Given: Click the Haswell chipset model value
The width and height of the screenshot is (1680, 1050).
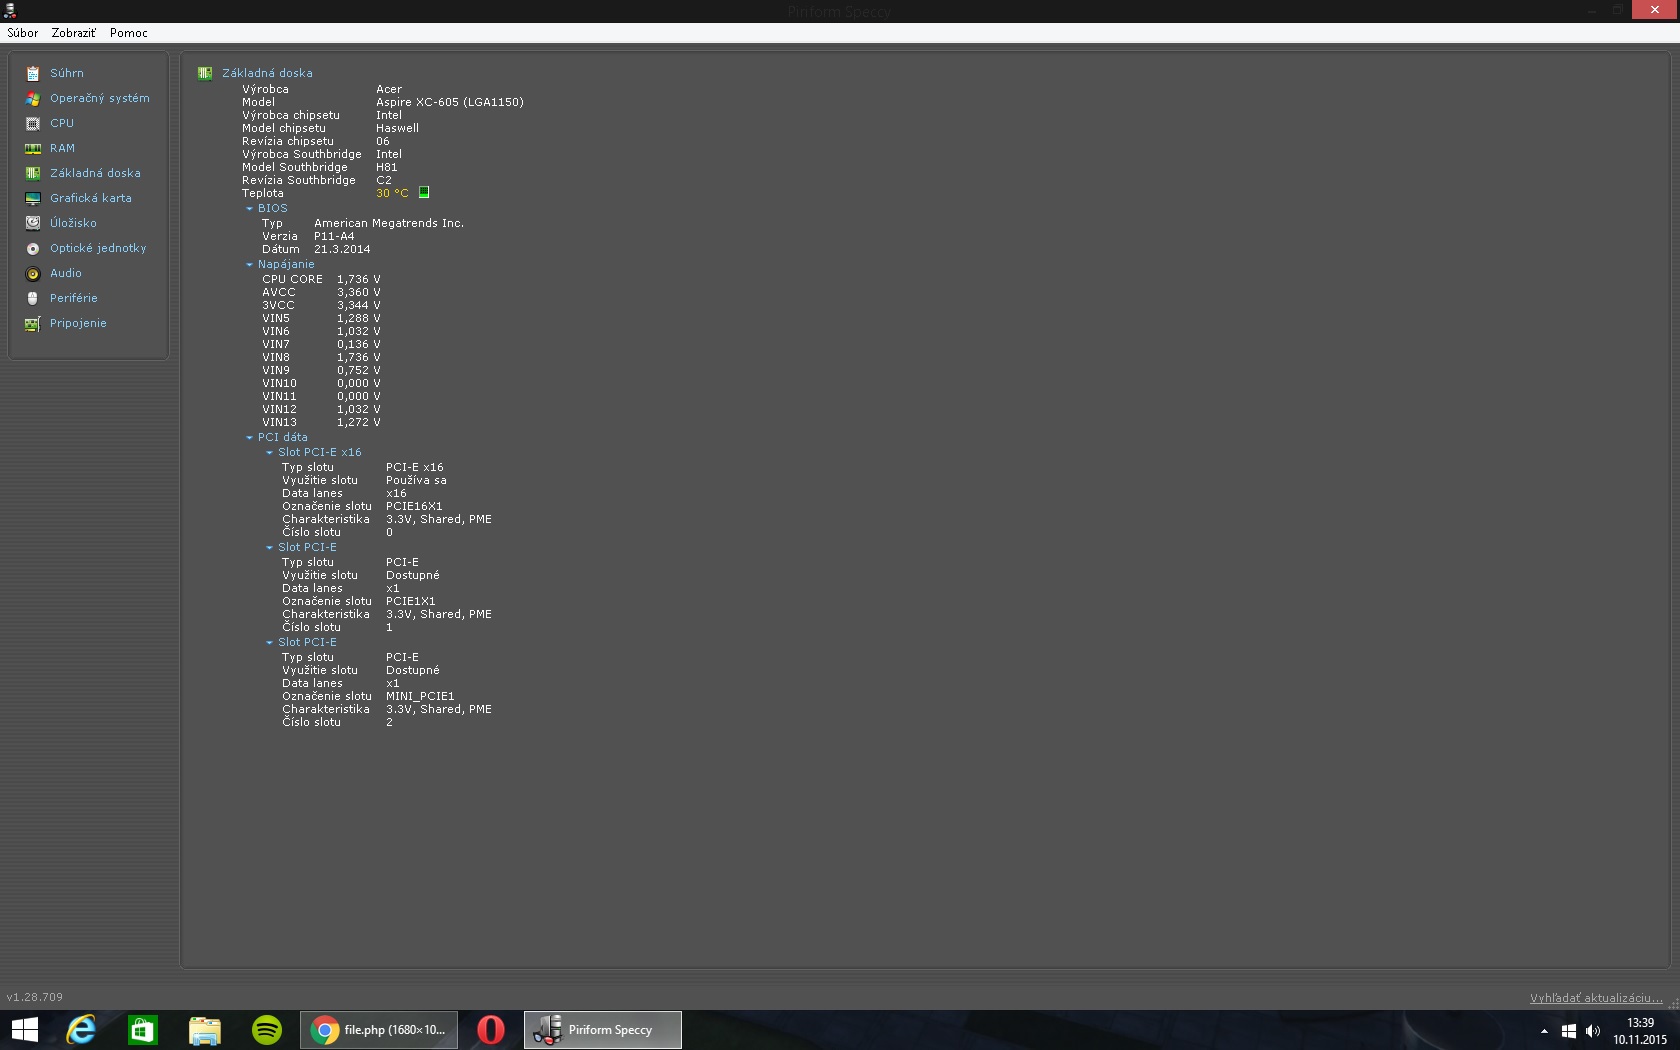Looking at the screenshot, I should click(x=397, y=128).
